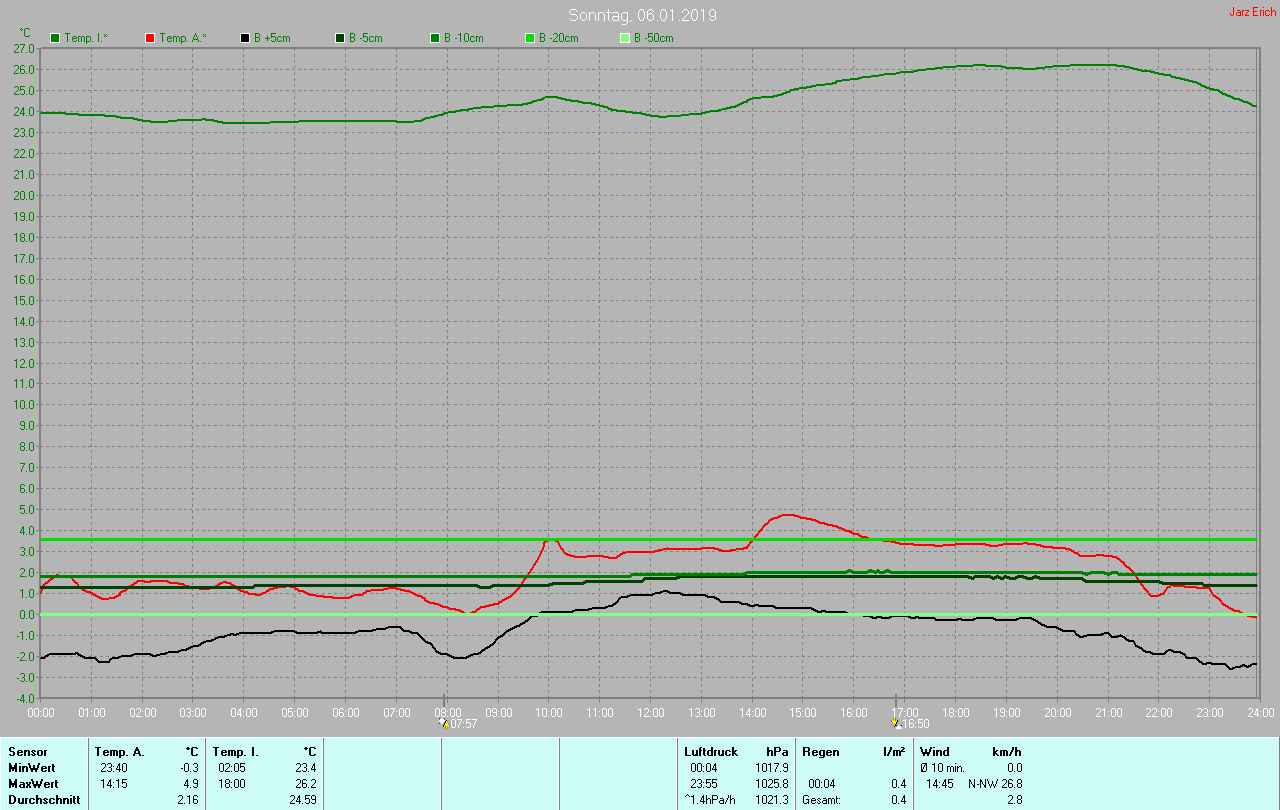Select the Wind column header
This screenshot has width=1280, height=810.
[x=935, y=751]
